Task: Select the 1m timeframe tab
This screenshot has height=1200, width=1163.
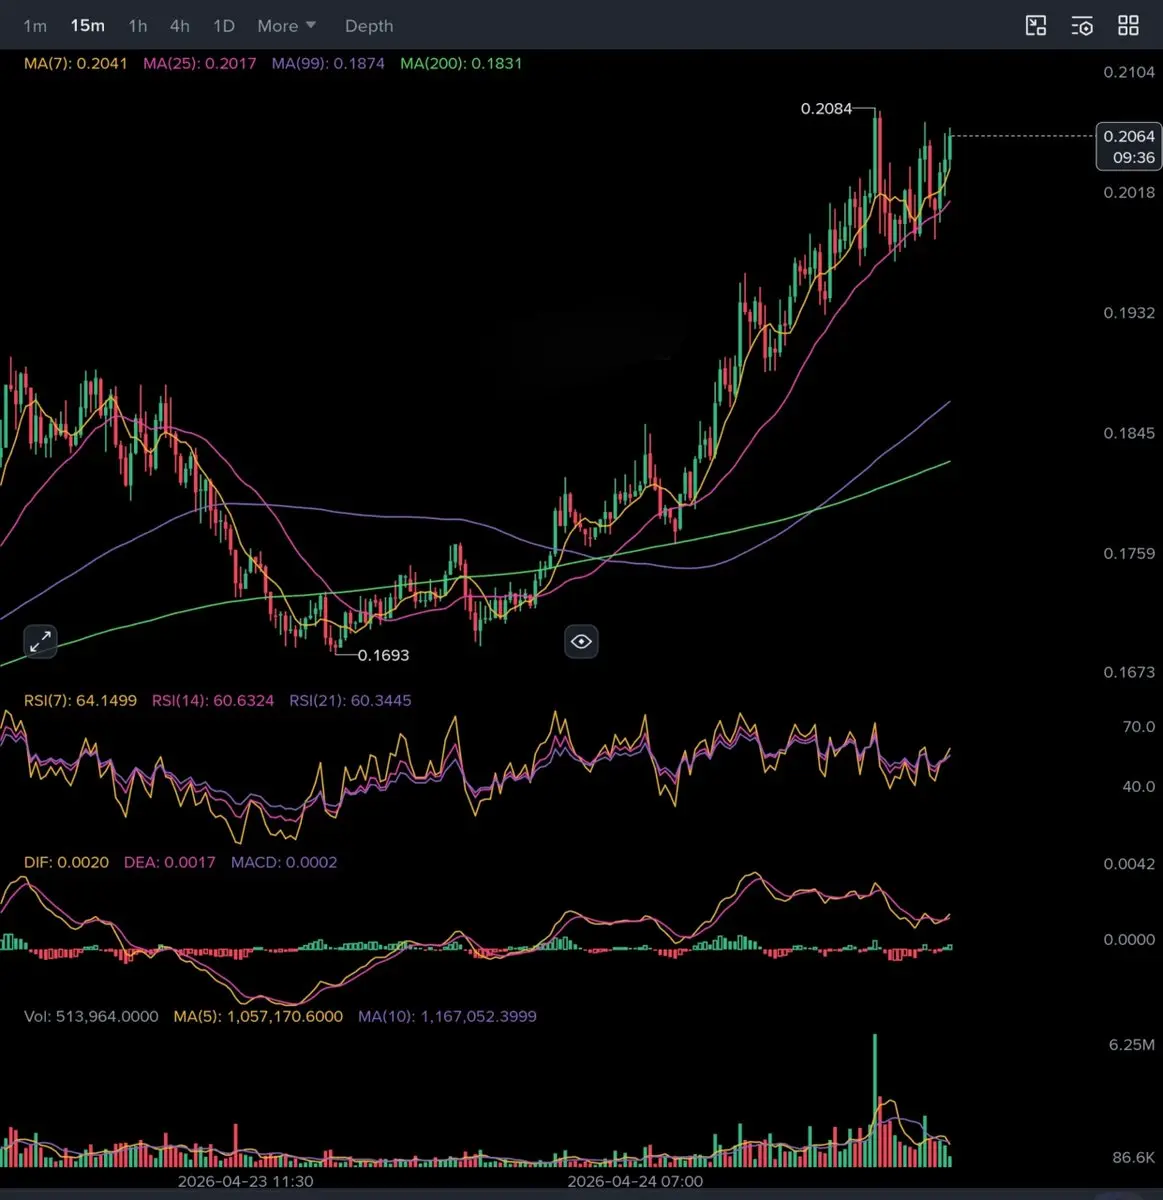Action: pyautogui.click(x=35, y=26)
